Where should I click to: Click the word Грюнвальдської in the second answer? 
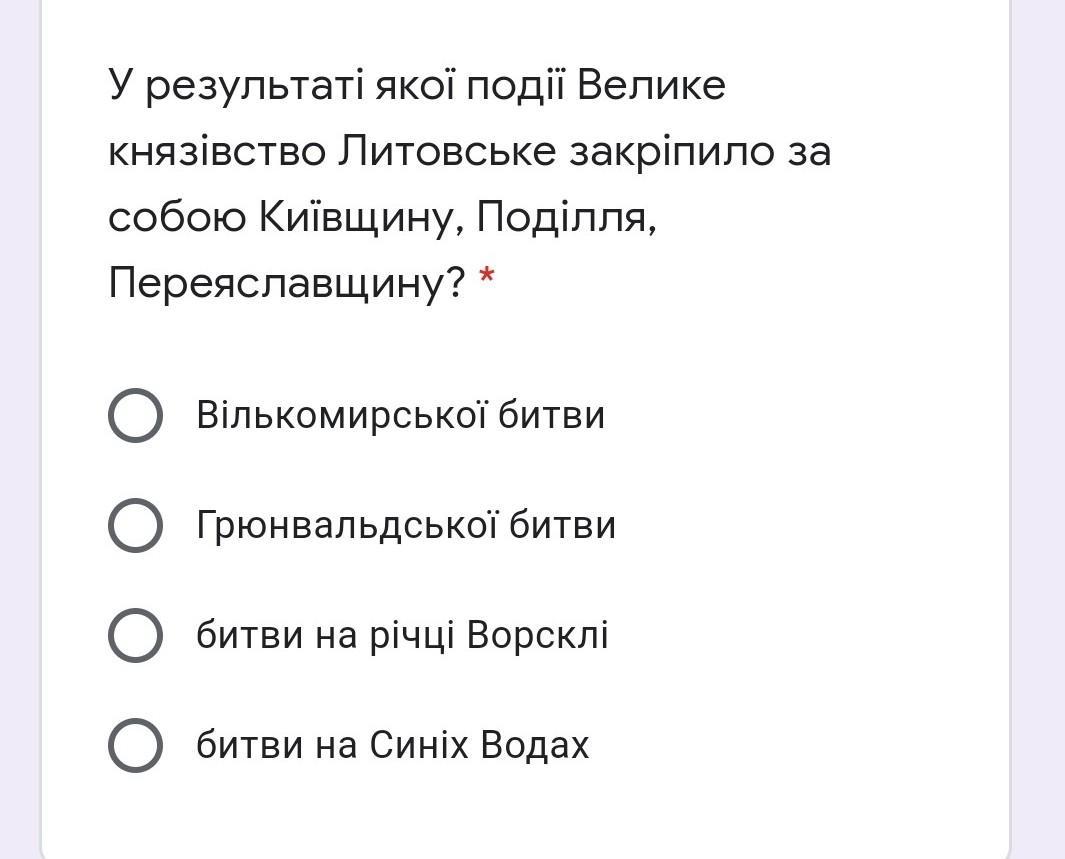pyautogui.click(x=346, y=525)
